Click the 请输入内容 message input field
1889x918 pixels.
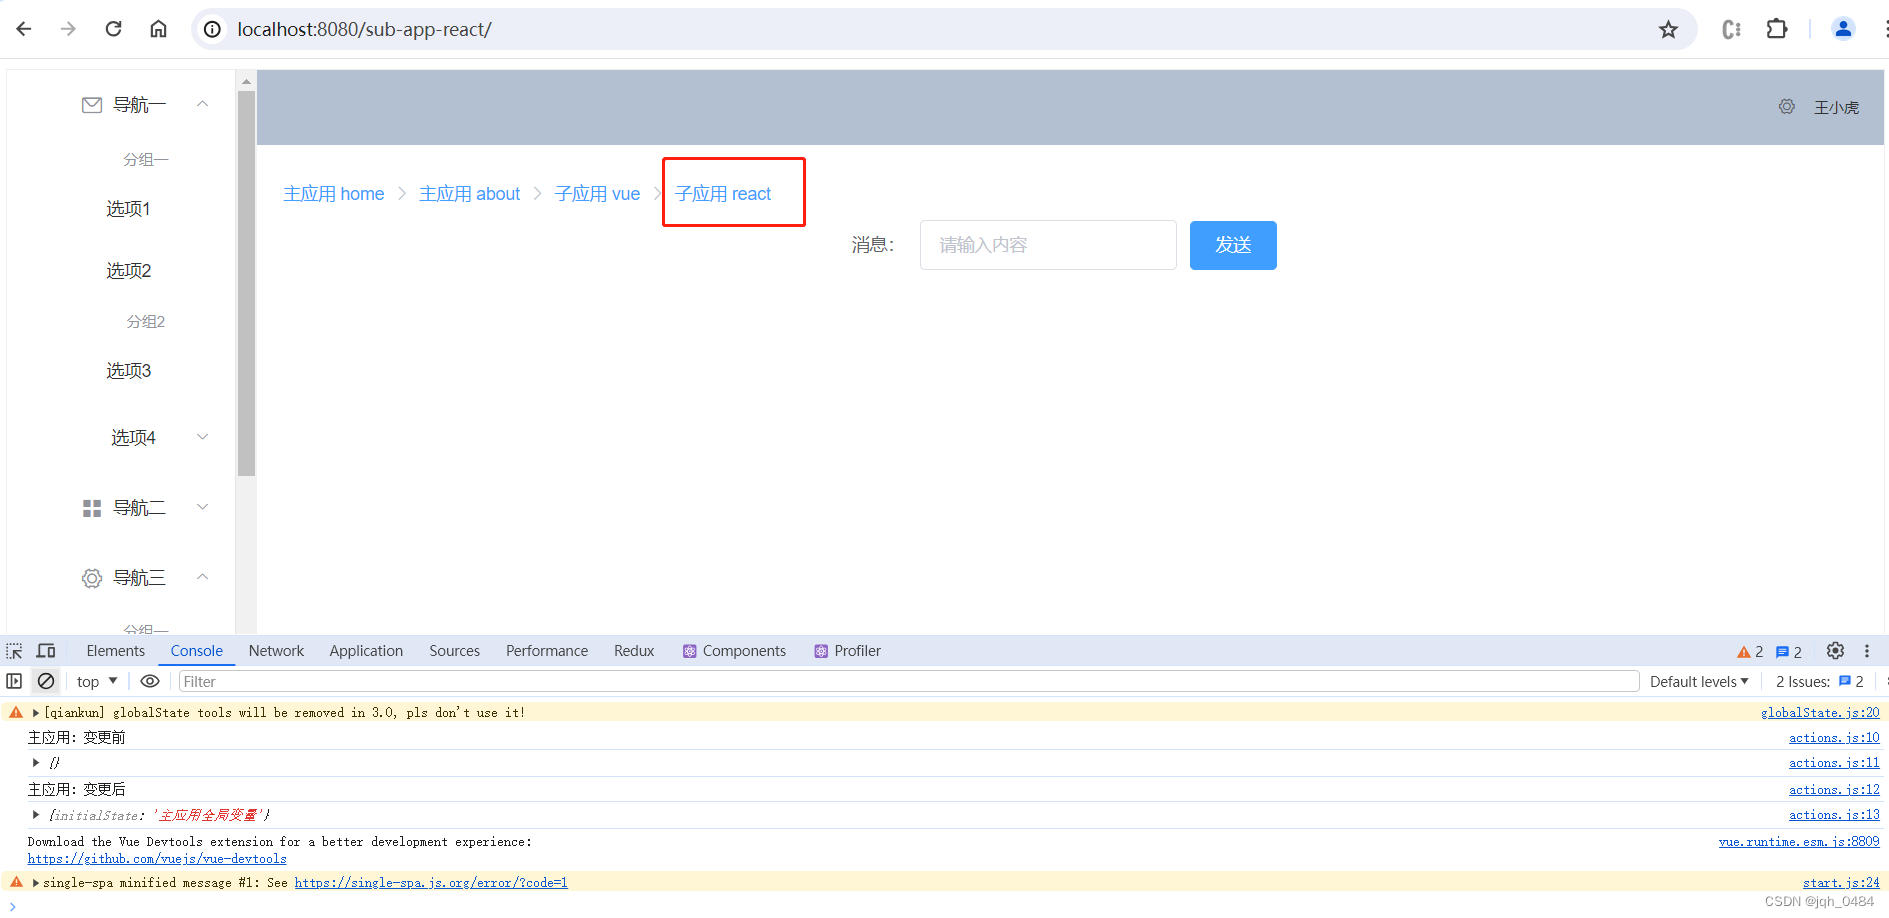click(x=1048, y=245)
